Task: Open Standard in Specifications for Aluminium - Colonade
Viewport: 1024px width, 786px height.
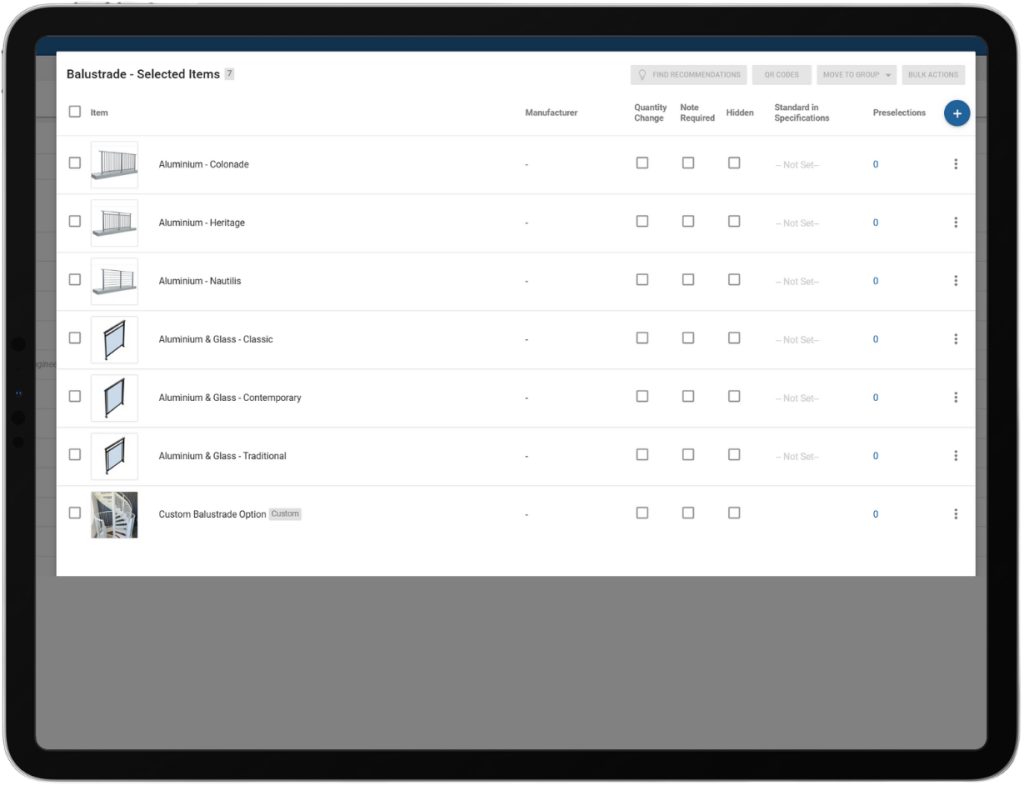Action: tap(797, 165)
